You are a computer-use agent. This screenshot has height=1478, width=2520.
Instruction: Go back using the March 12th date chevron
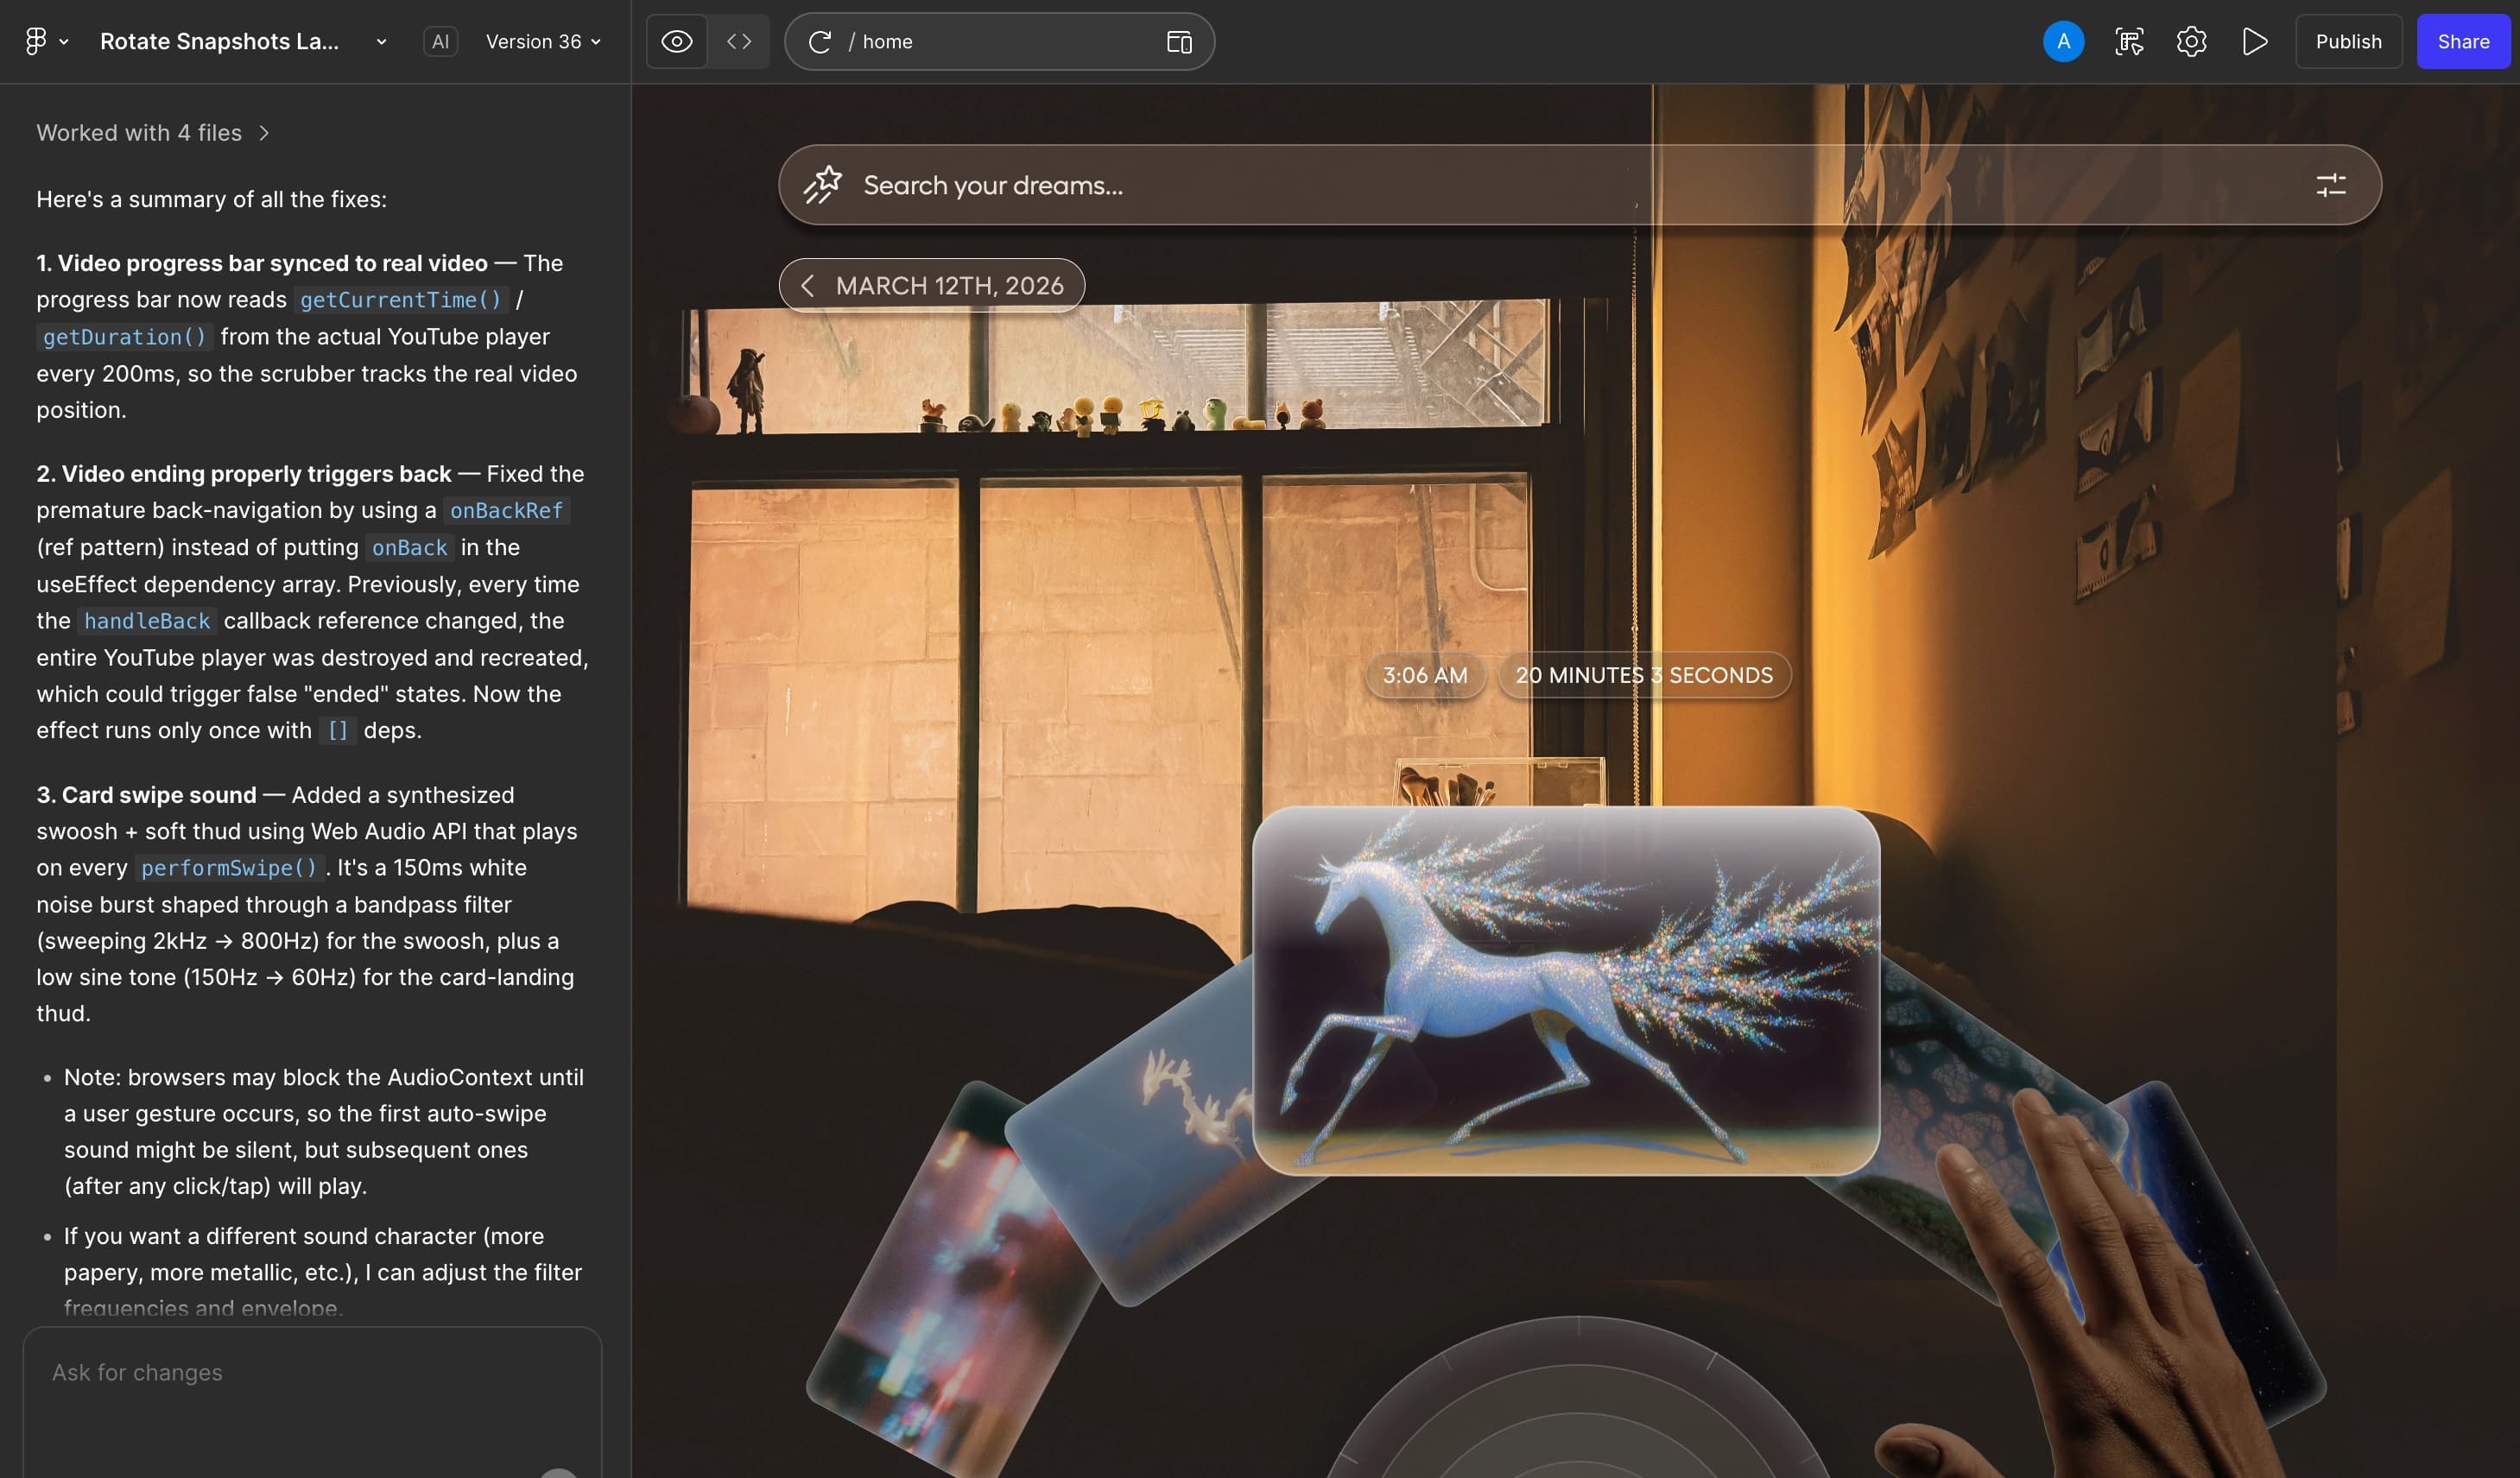808,285
